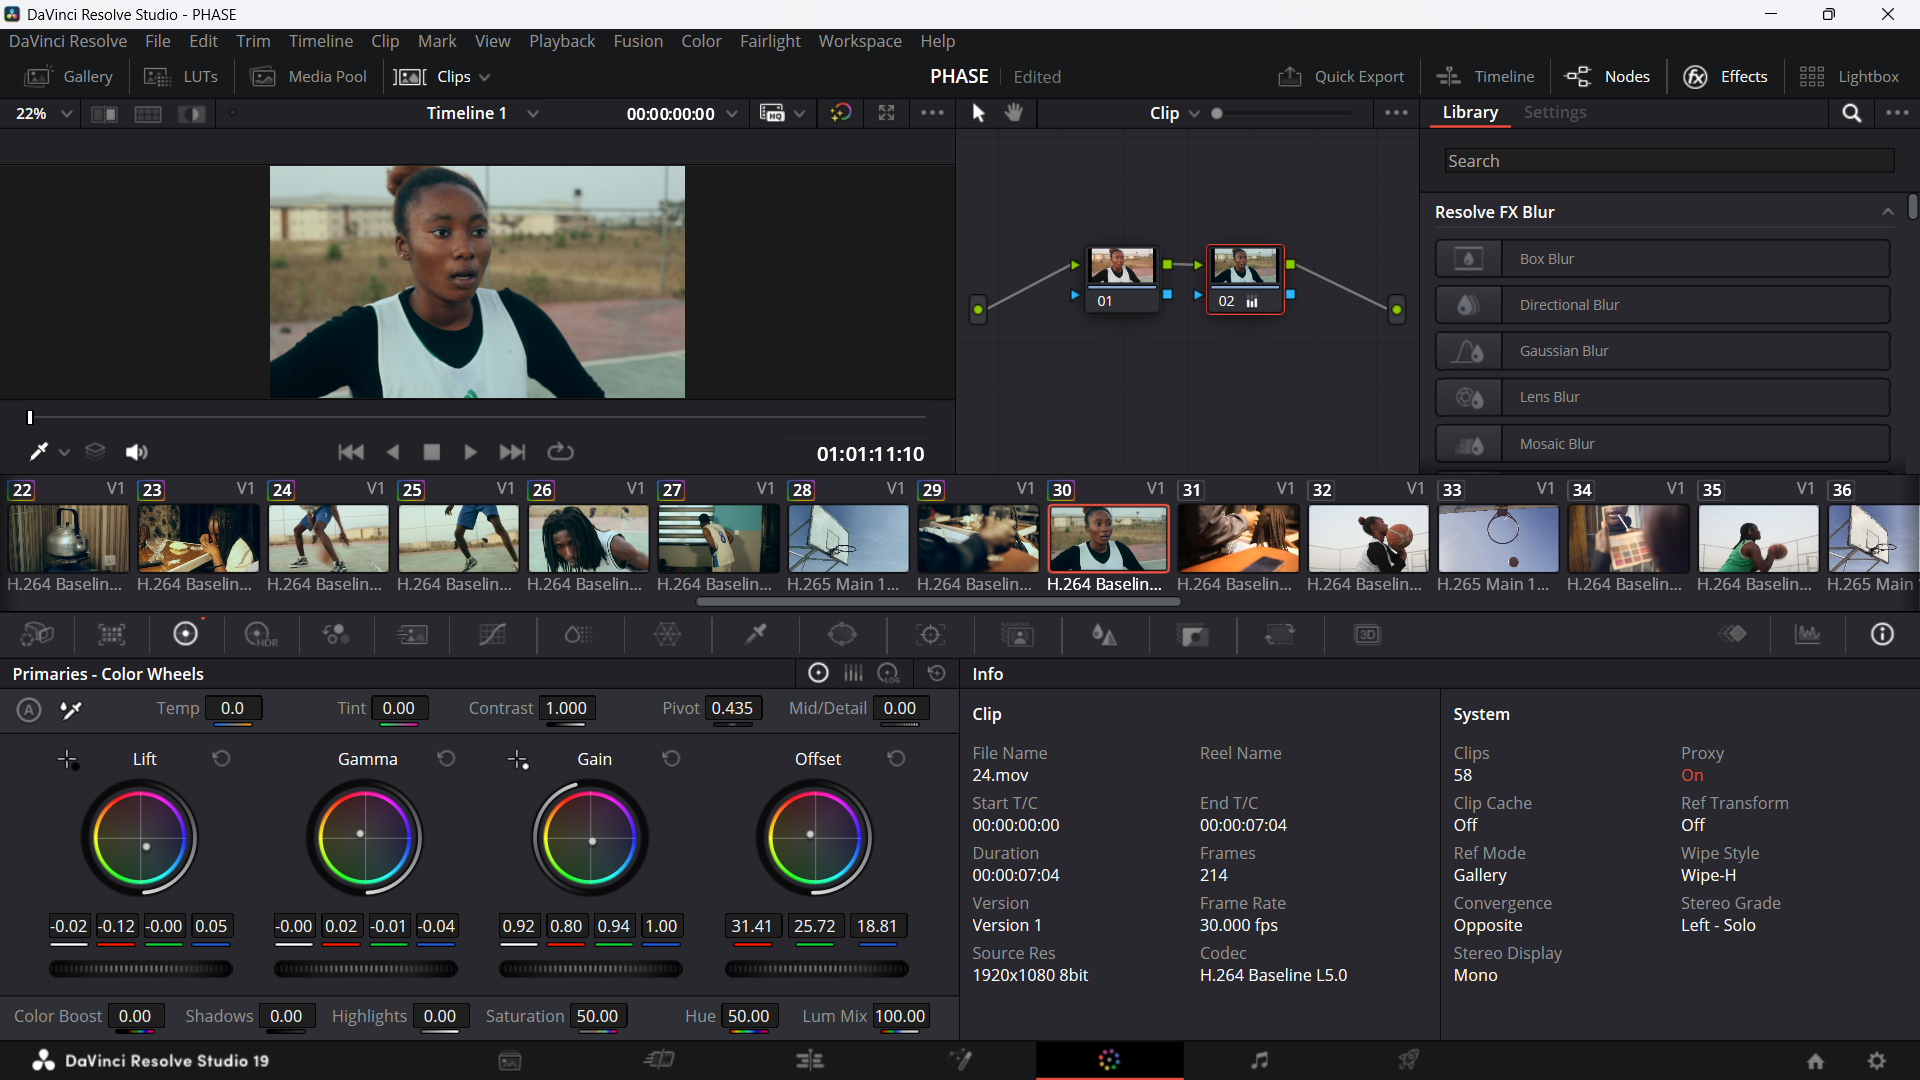The image size is (1920, 1080).
Task: Open the Curves palette icon
Action: (492, 635)
